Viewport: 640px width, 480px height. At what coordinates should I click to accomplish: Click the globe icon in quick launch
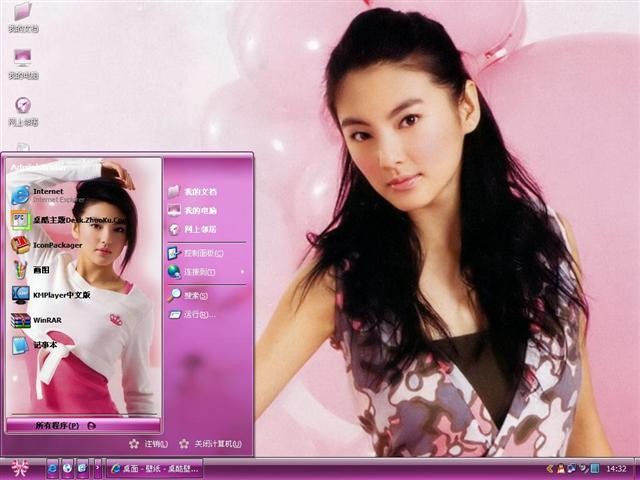[67, 468]
